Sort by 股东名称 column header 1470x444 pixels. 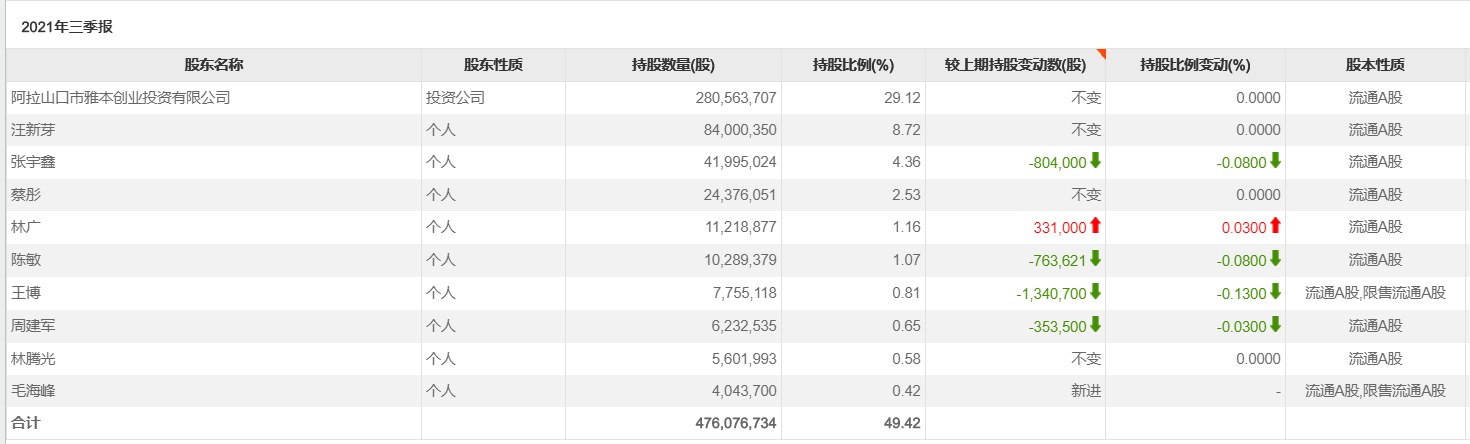tap(213, 65)
